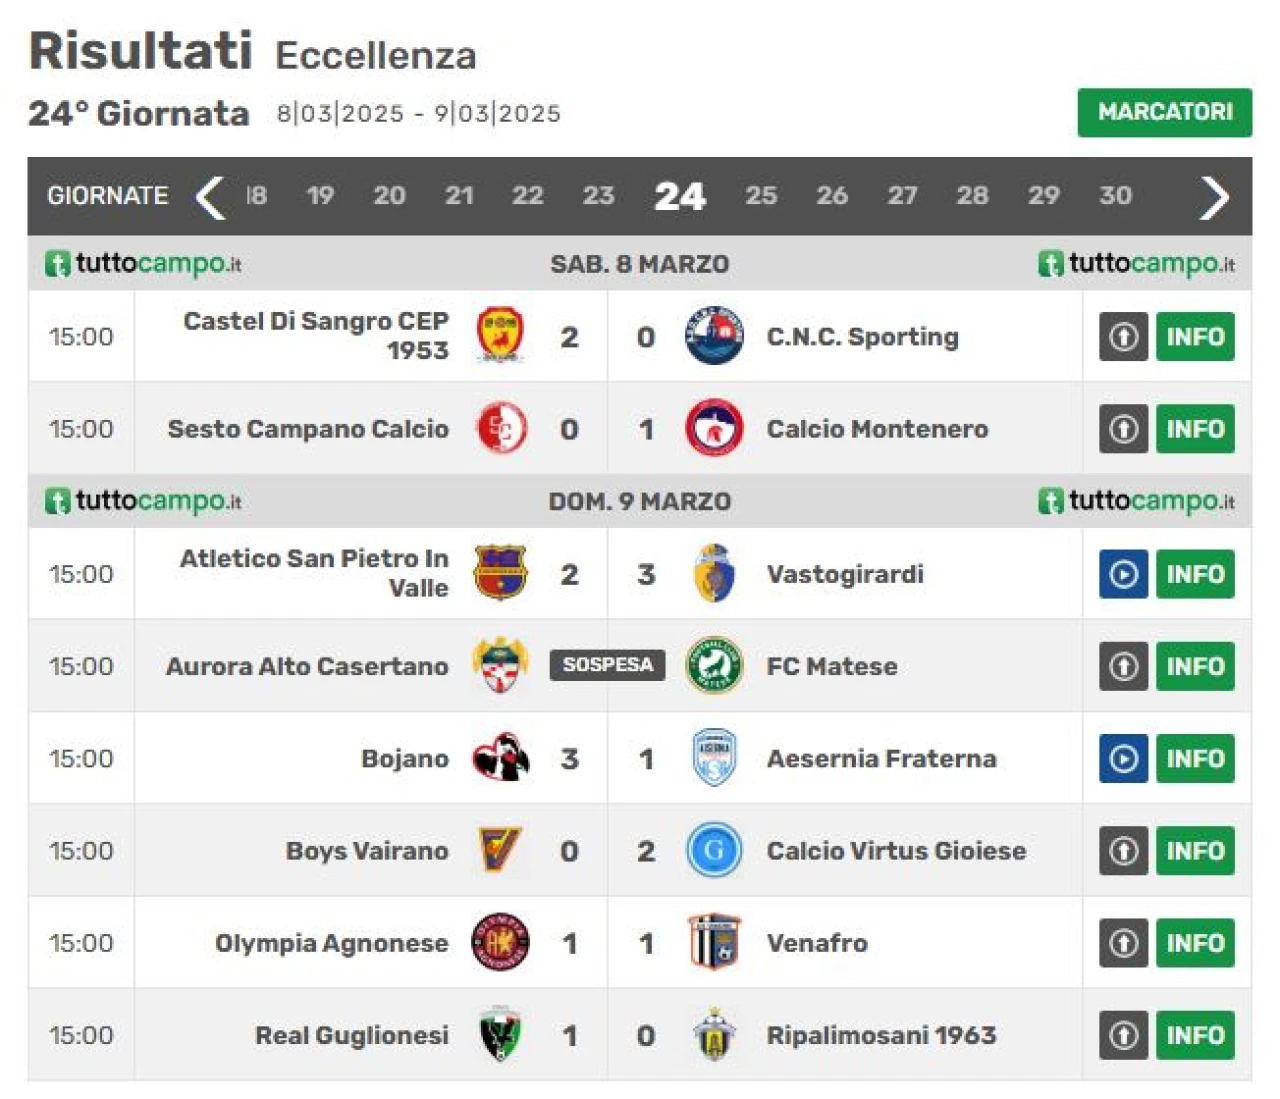The image size is (1280, 1099).
Task: Click the grey upload icon for FC Matese match
Action: click(1123, 666)
